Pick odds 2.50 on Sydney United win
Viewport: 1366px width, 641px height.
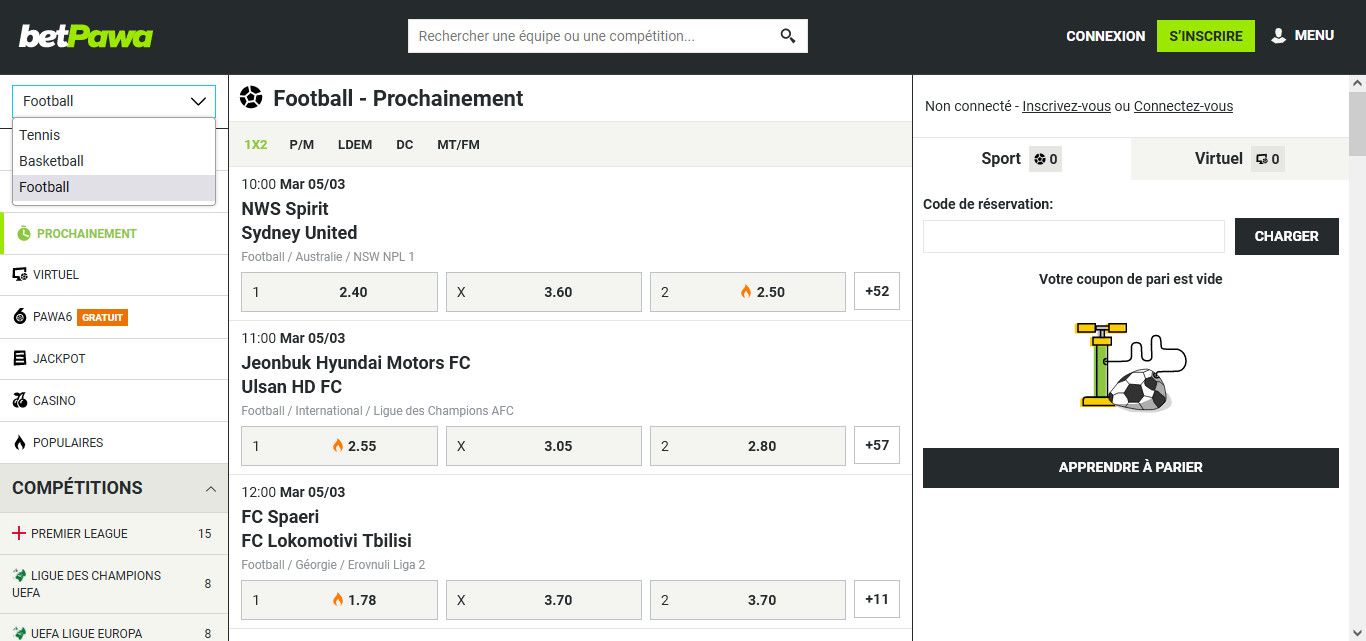[x=748, y=292]
